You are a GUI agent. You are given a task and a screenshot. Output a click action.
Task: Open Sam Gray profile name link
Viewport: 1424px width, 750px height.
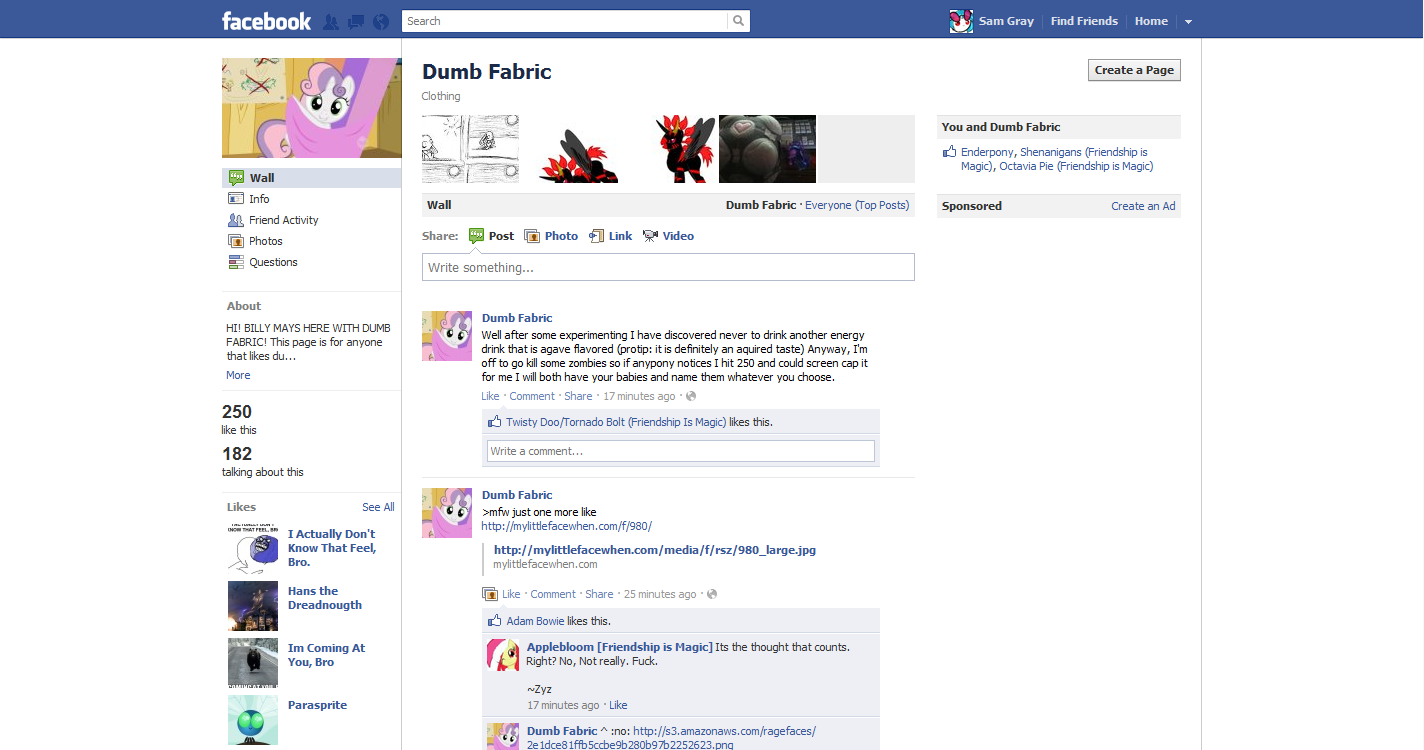click(x=1006, y=21)
